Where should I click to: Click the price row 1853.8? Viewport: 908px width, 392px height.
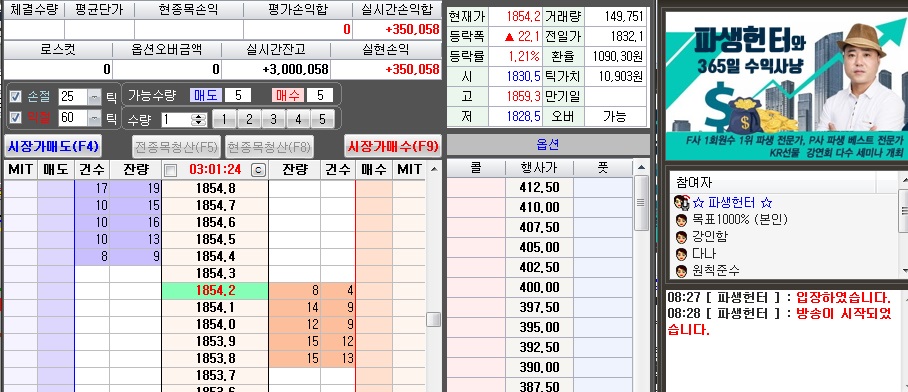point(215,358)
